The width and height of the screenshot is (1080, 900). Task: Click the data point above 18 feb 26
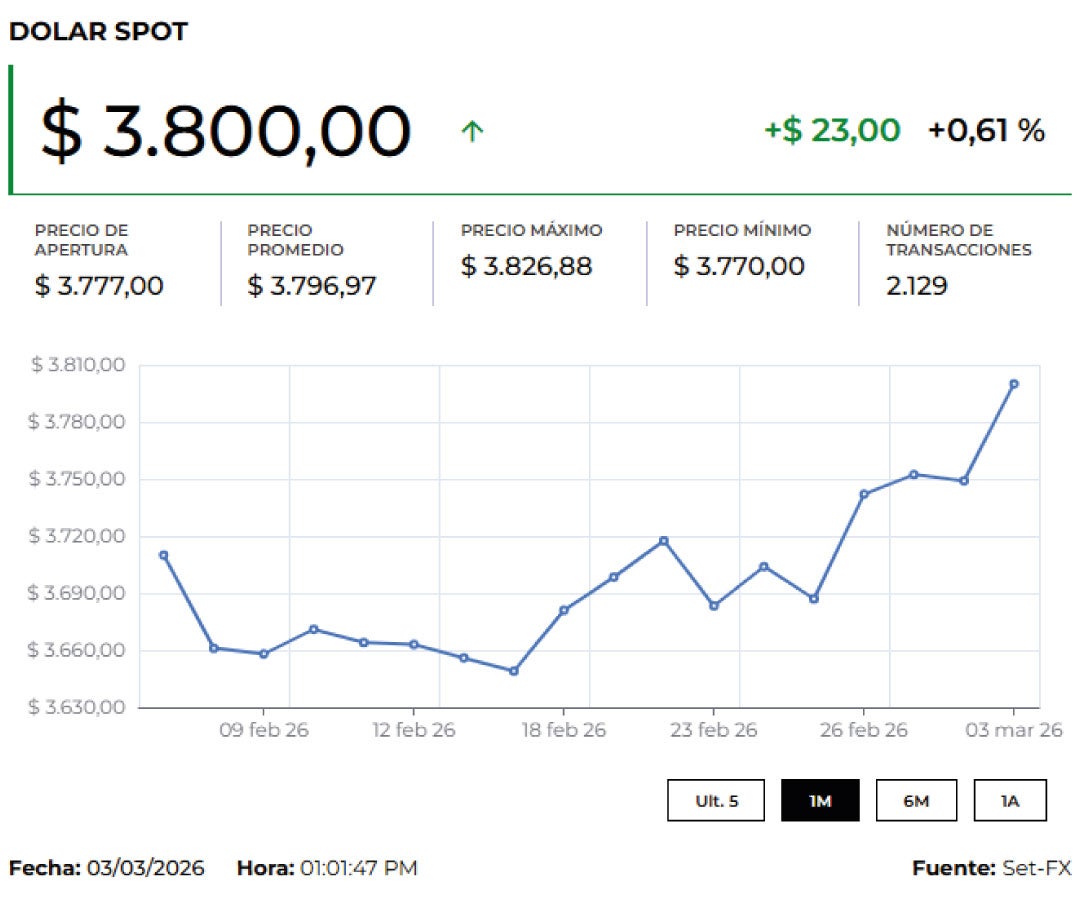pos(564,610)
